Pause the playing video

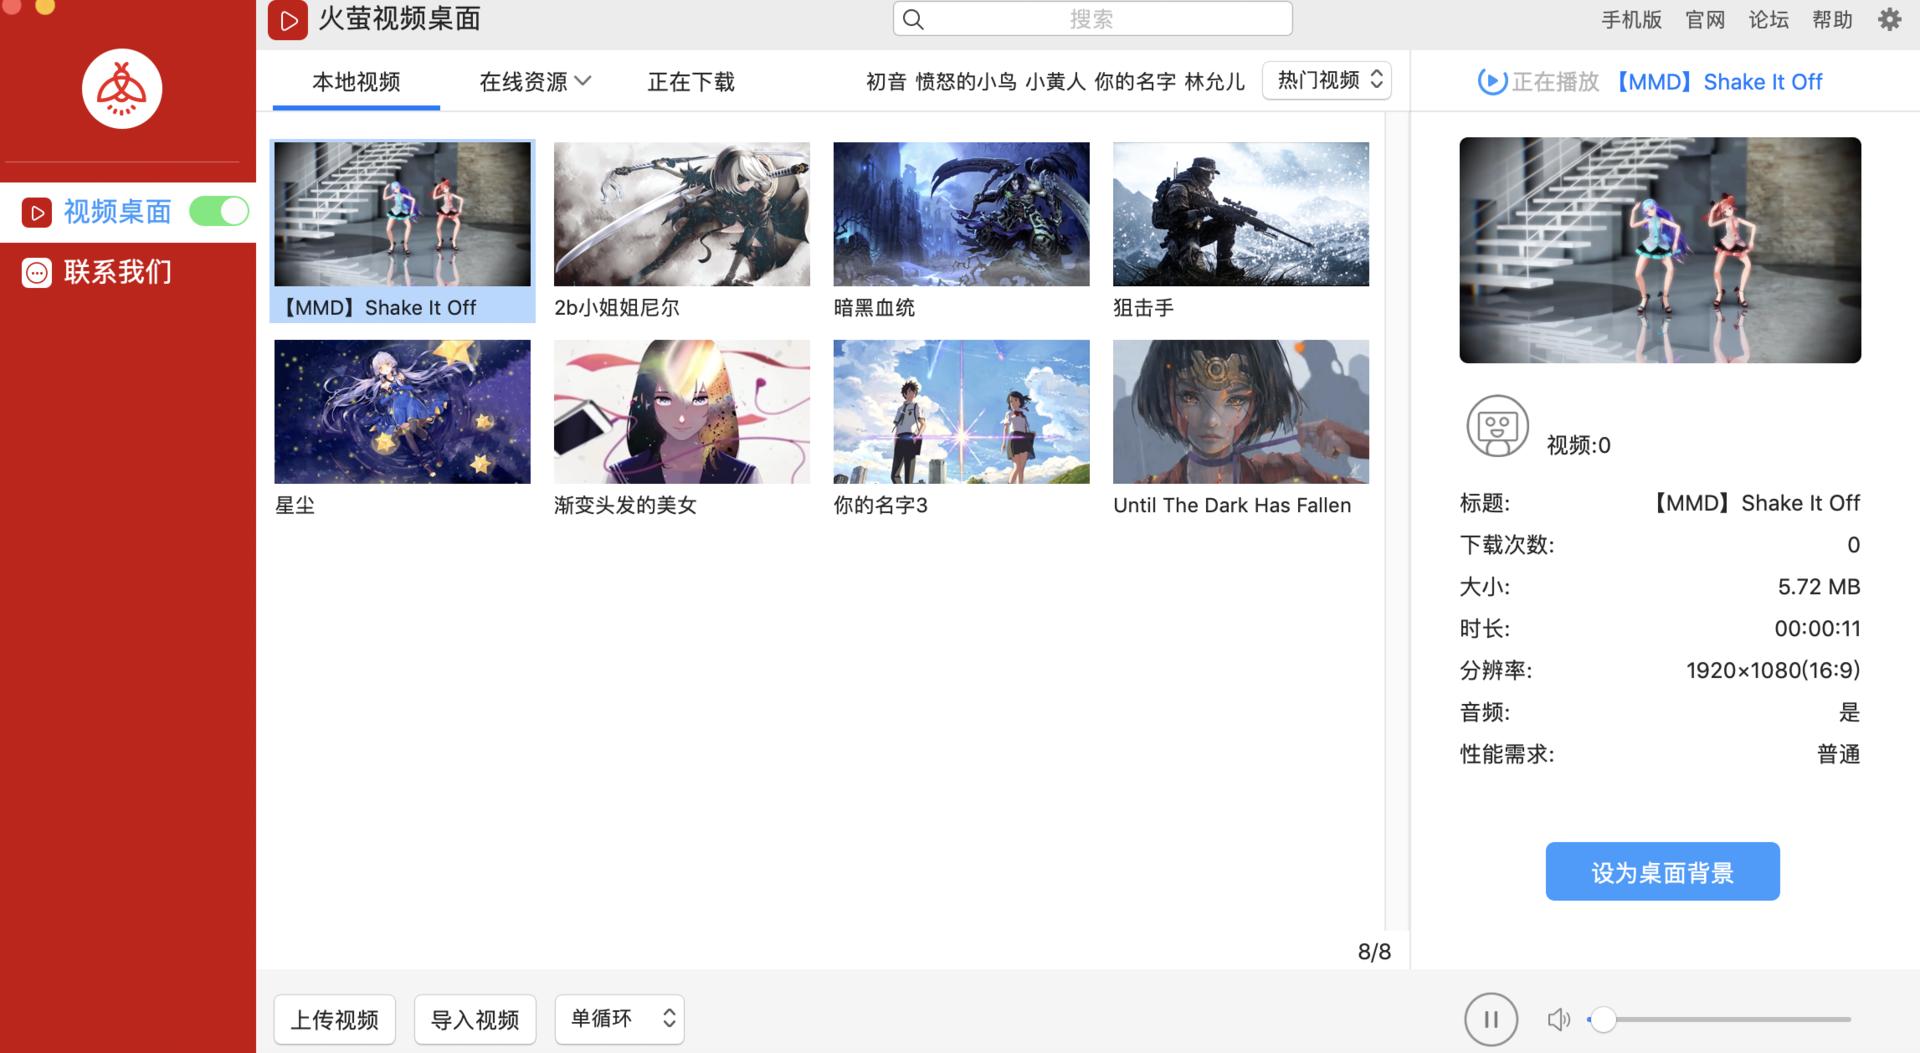pyautogui.click(x=1489, y=1019)
